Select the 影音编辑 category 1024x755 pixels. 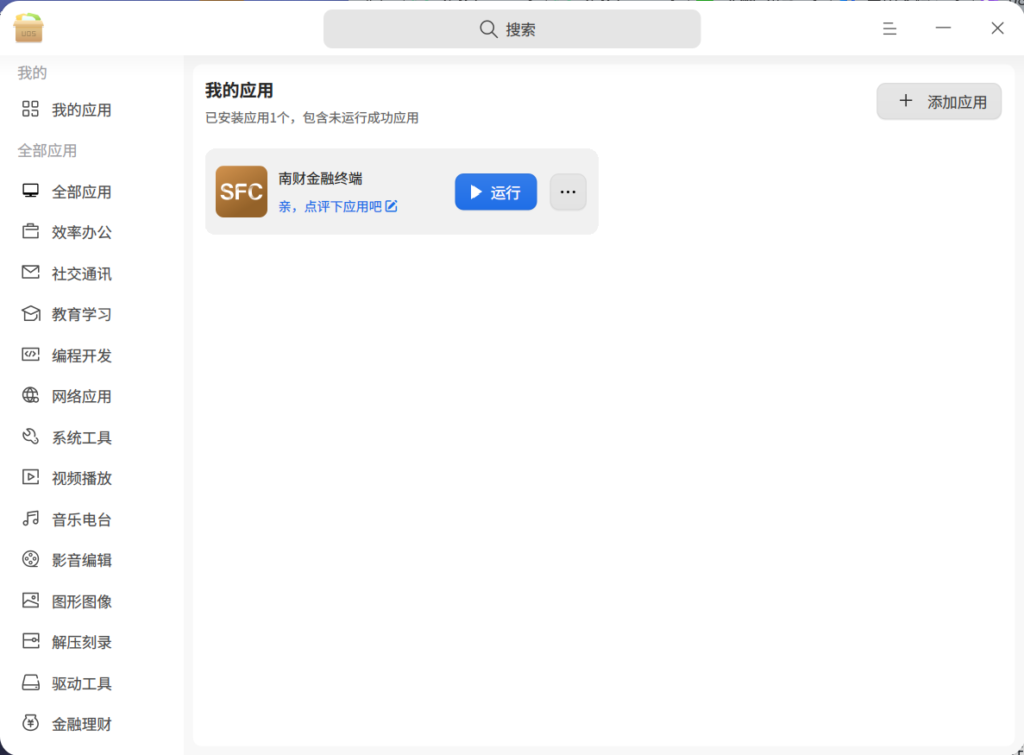pos(81,561)
